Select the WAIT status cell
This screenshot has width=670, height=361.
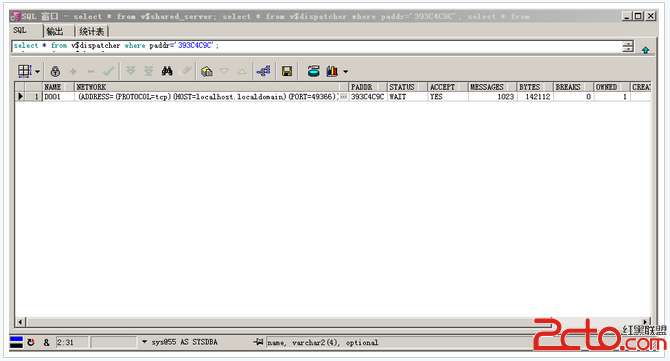[x=407, y=97]
